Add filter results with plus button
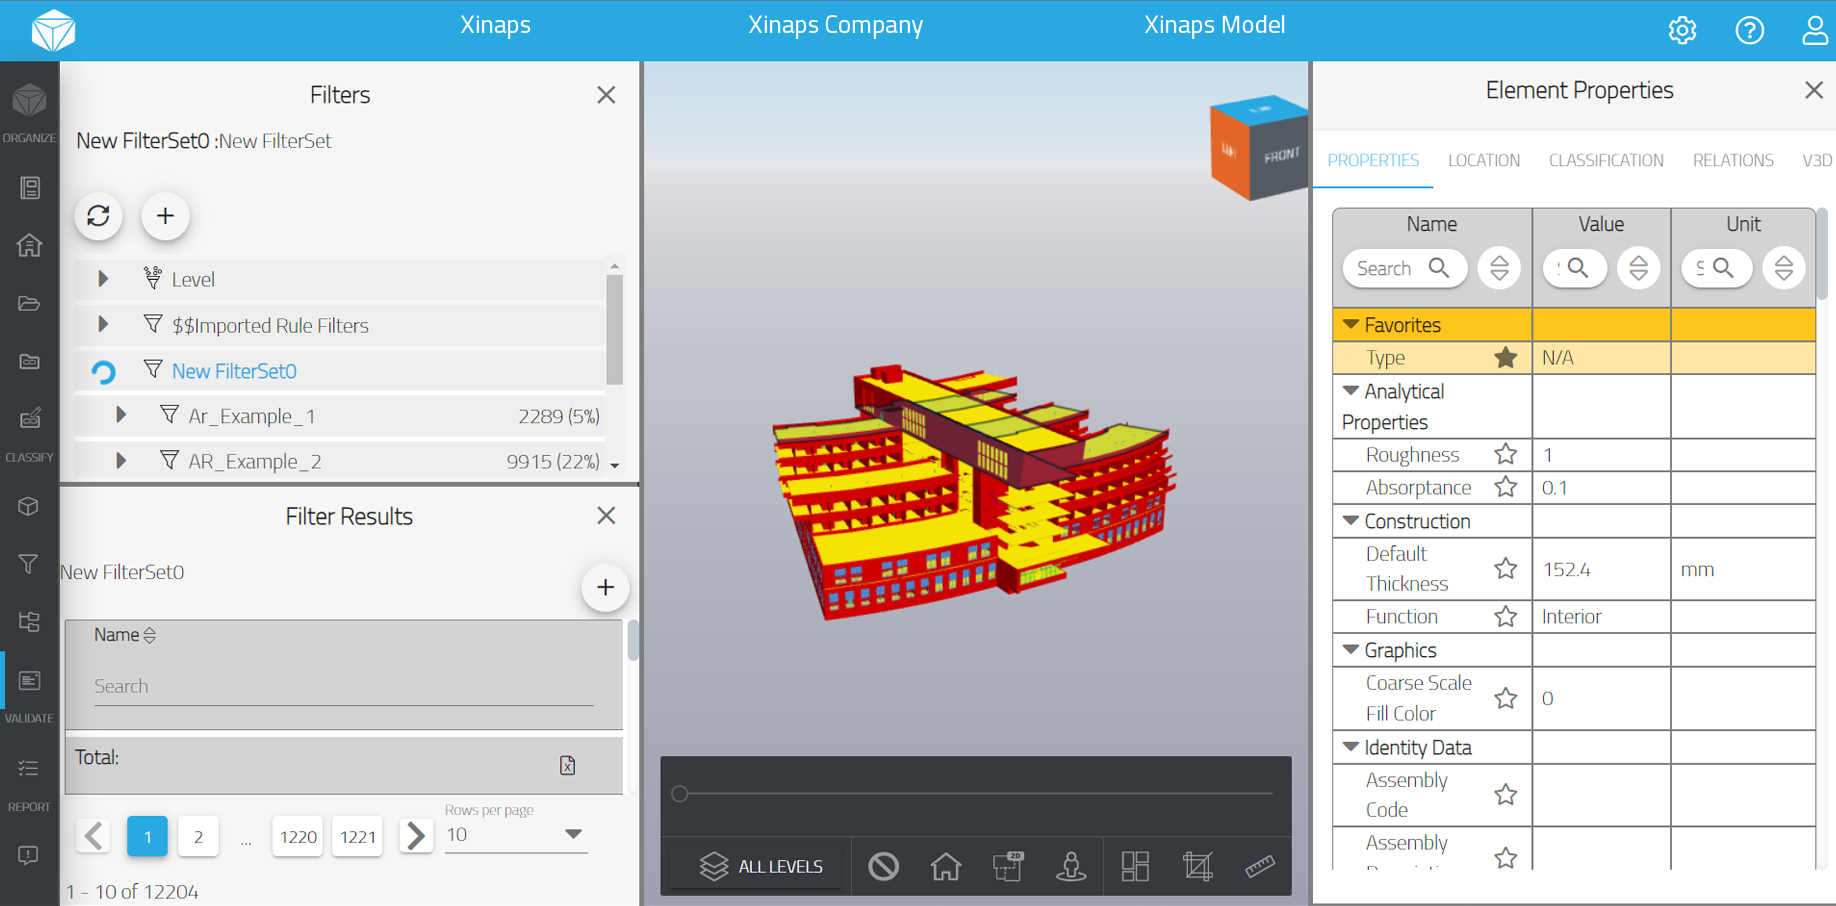Viewport: 1836px width, 906px height. click(x=605, y=587)
